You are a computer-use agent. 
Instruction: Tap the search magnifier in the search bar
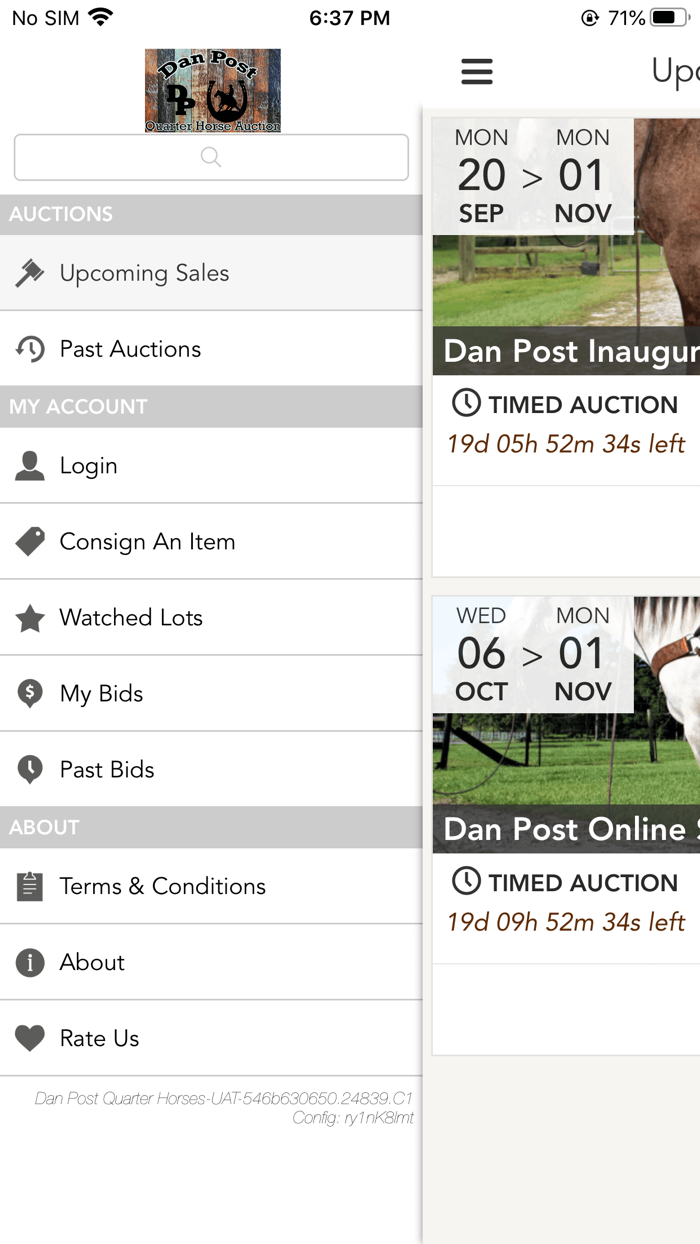pos(210,157)
